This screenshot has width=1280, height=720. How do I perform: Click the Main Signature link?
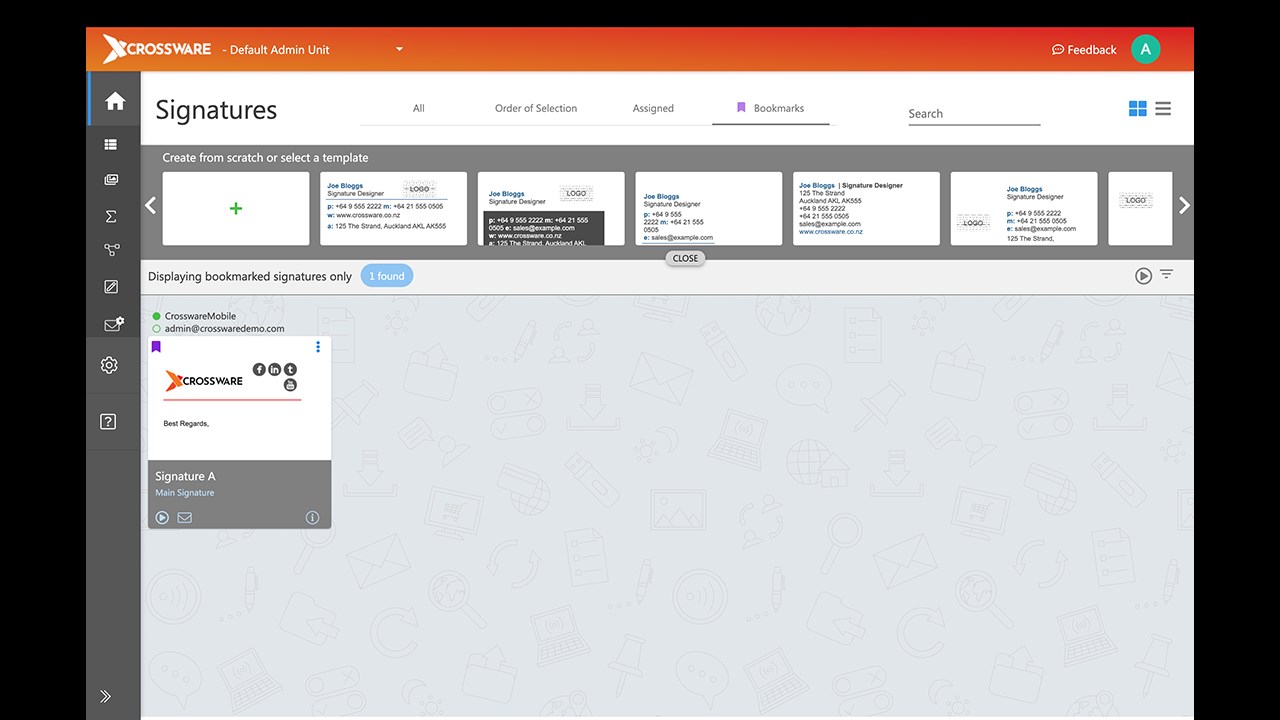185,493
